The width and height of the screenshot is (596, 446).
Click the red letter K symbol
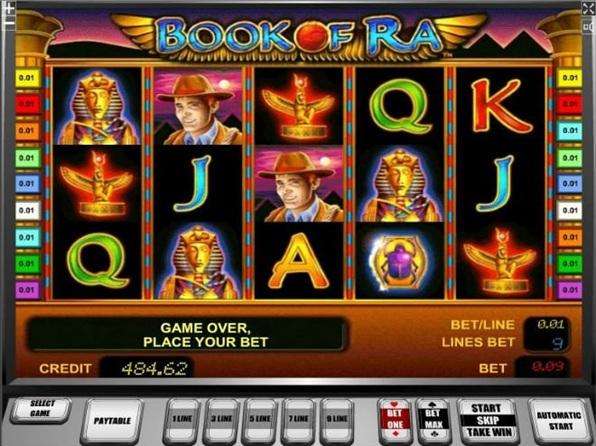point(500,105)
